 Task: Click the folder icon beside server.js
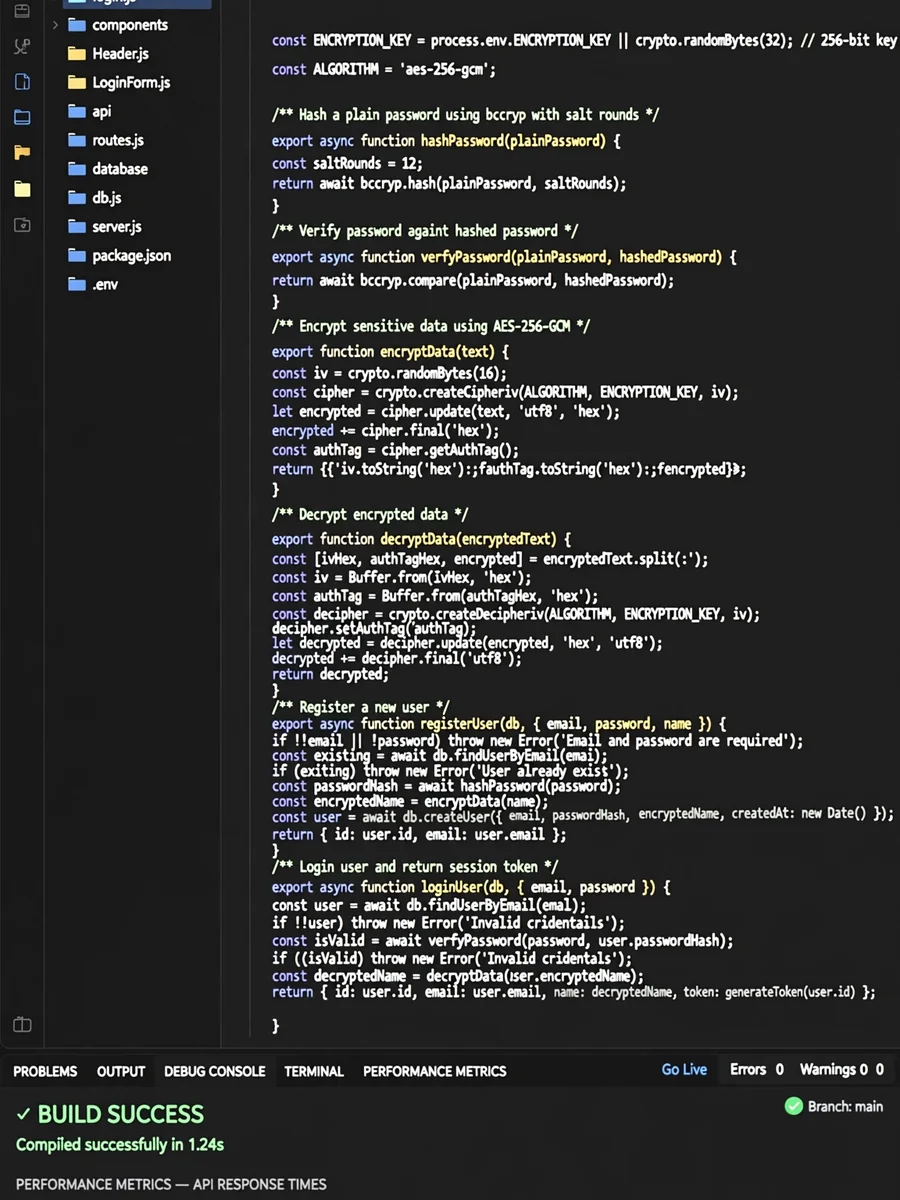point(77,227)
